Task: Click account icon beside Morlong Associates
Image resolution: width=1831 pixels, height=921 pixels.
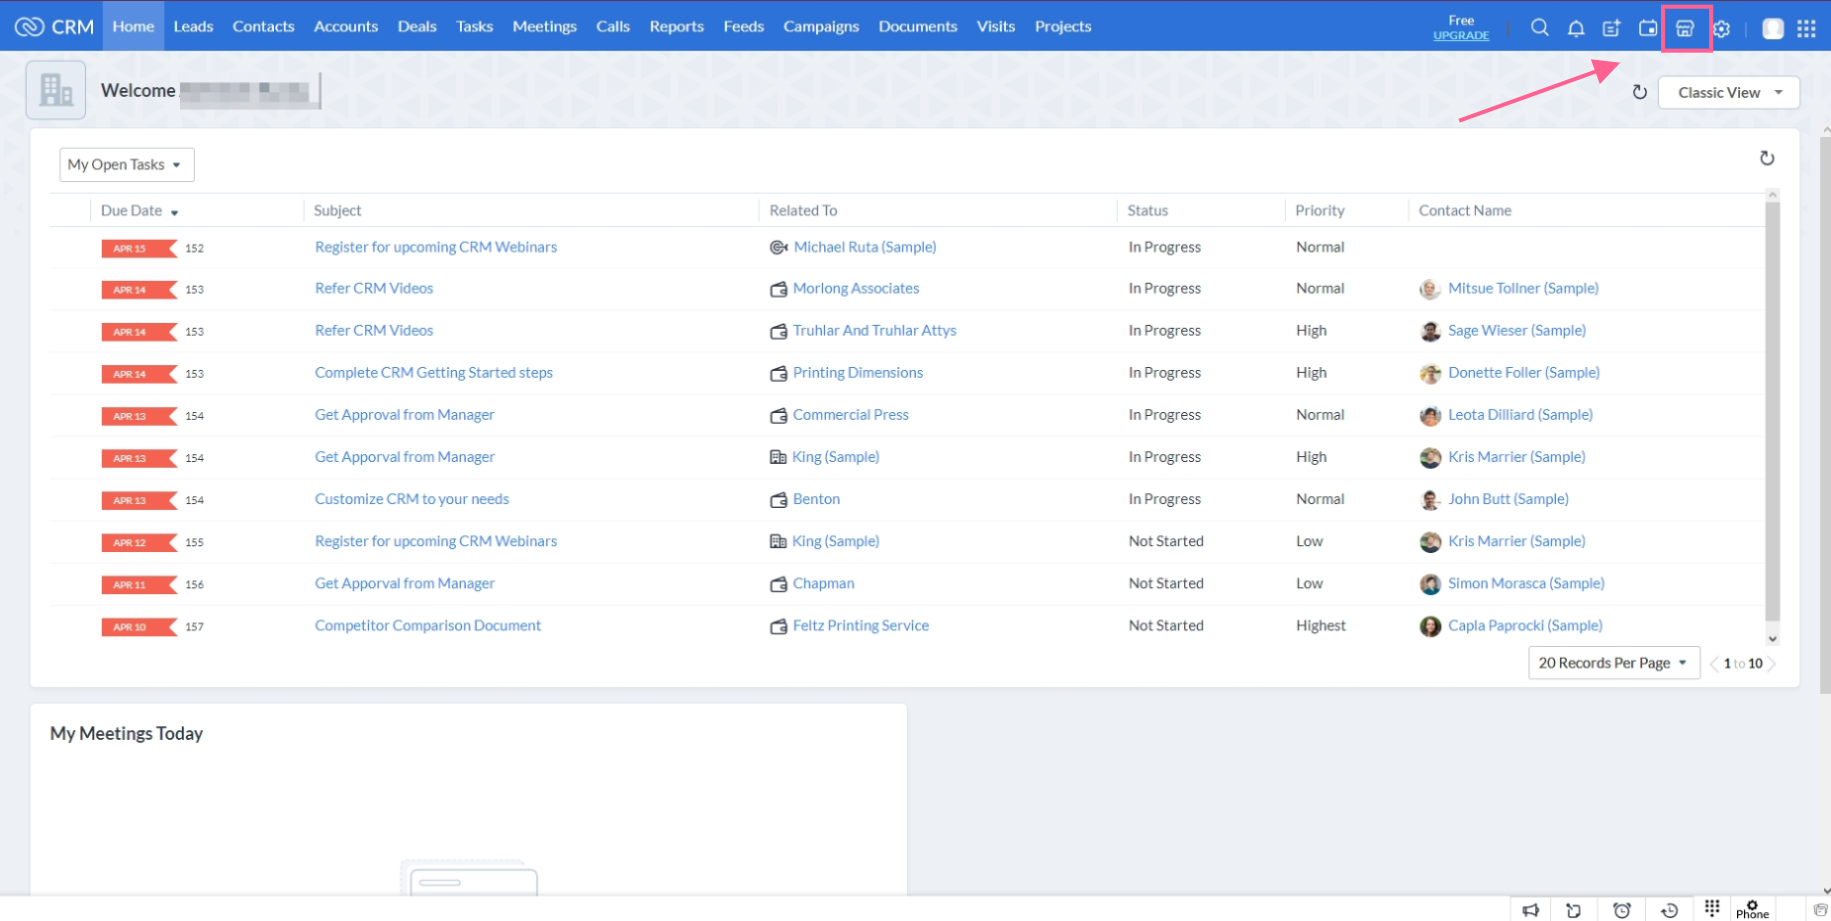Action: (x=778, y=289)
